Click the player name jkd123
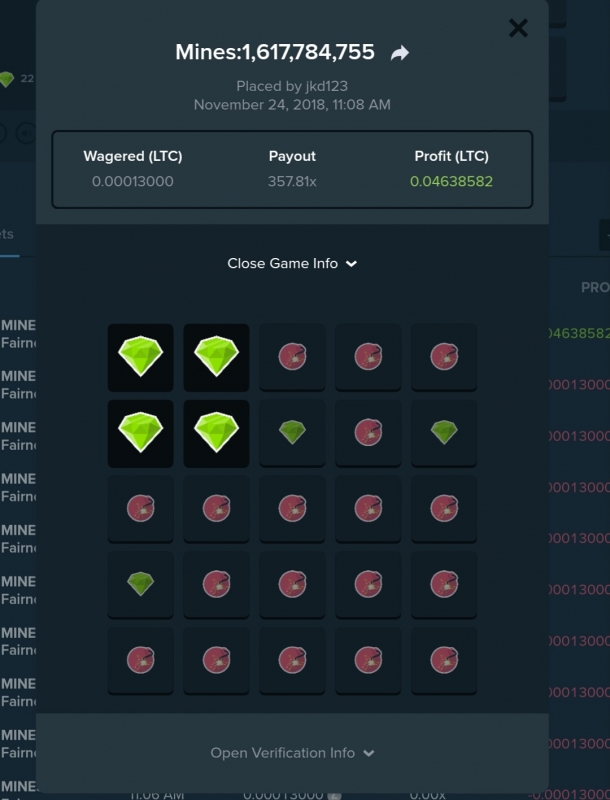Screen dimensions: 610x800 tap(327, 86)
